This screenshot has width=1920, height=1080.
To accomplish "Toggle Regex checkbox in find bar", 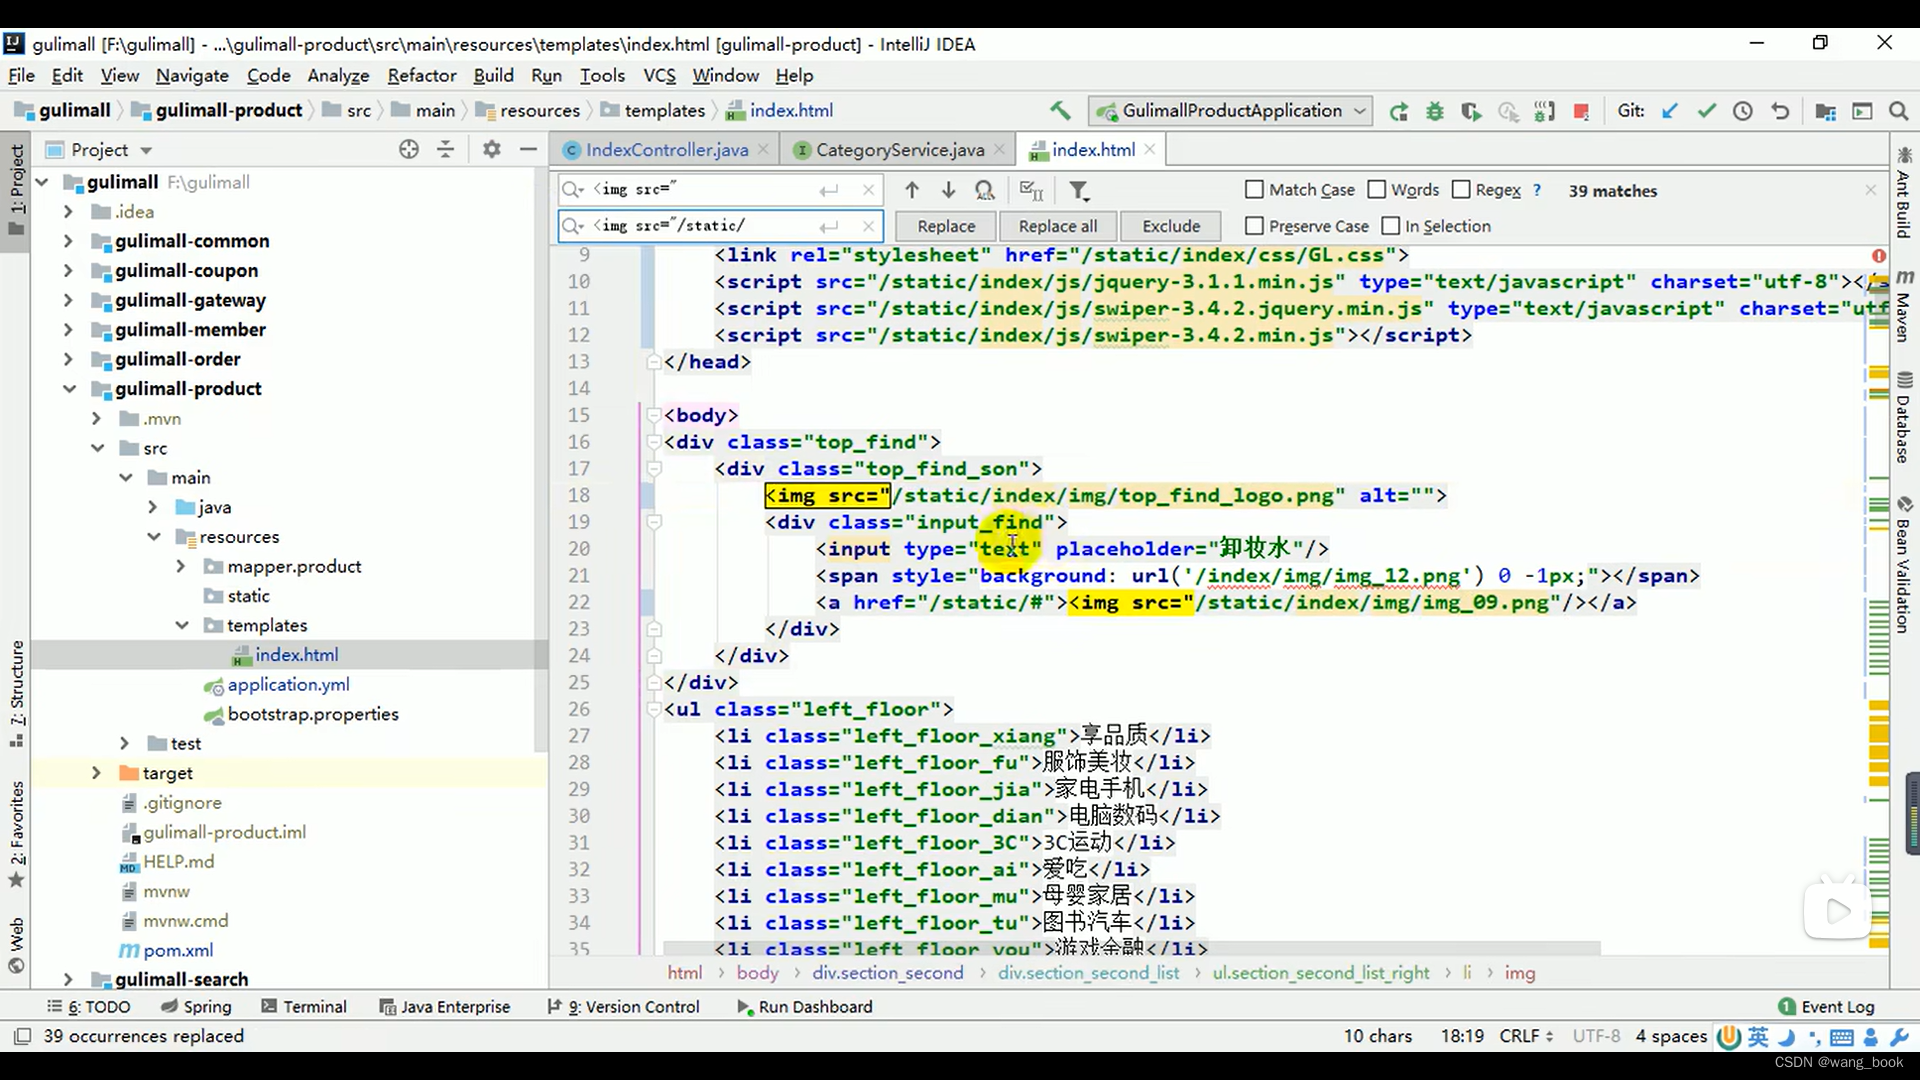I will point(1460,190).
